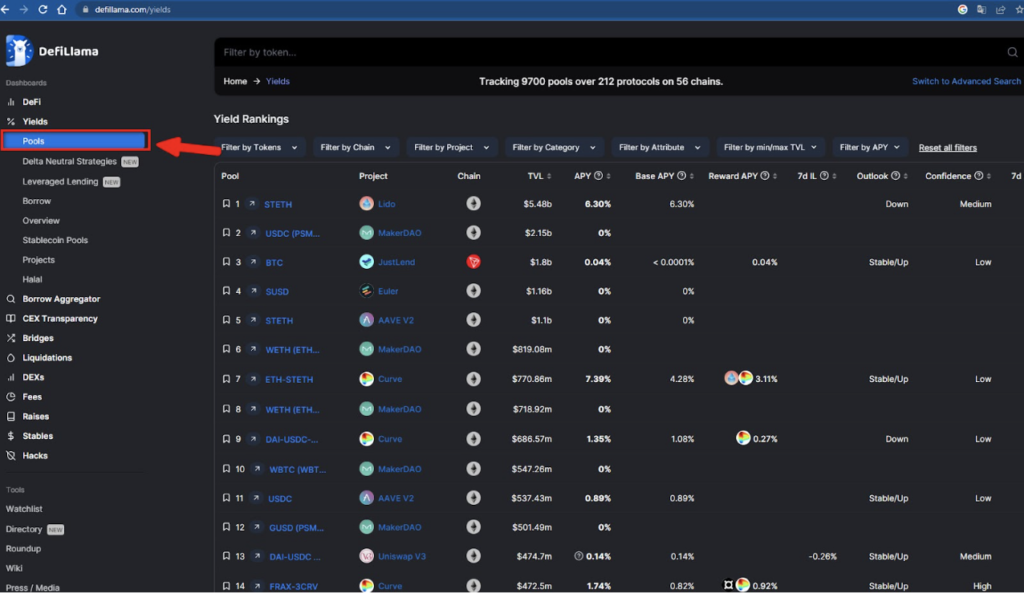
Task: Click the DefiLlama logo
Action: click(52, 51)
